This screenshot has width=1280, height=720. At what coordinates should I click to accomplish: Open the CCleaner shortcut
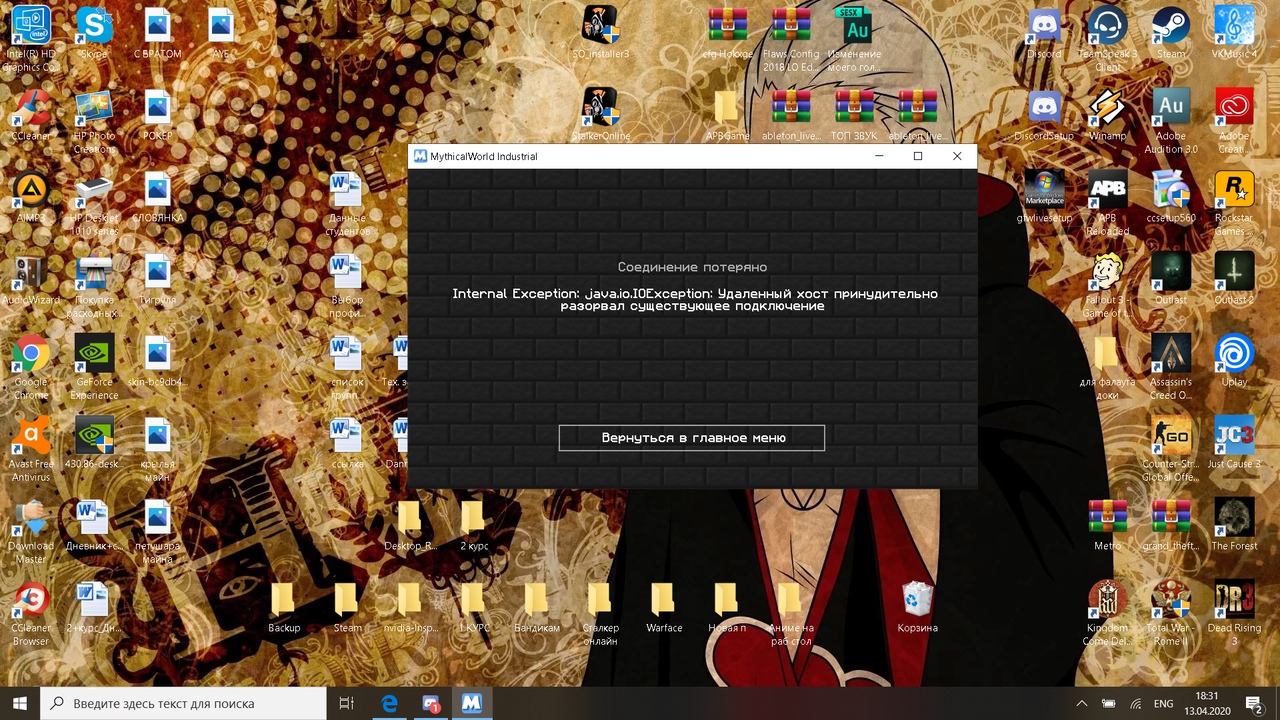[31, 115]
